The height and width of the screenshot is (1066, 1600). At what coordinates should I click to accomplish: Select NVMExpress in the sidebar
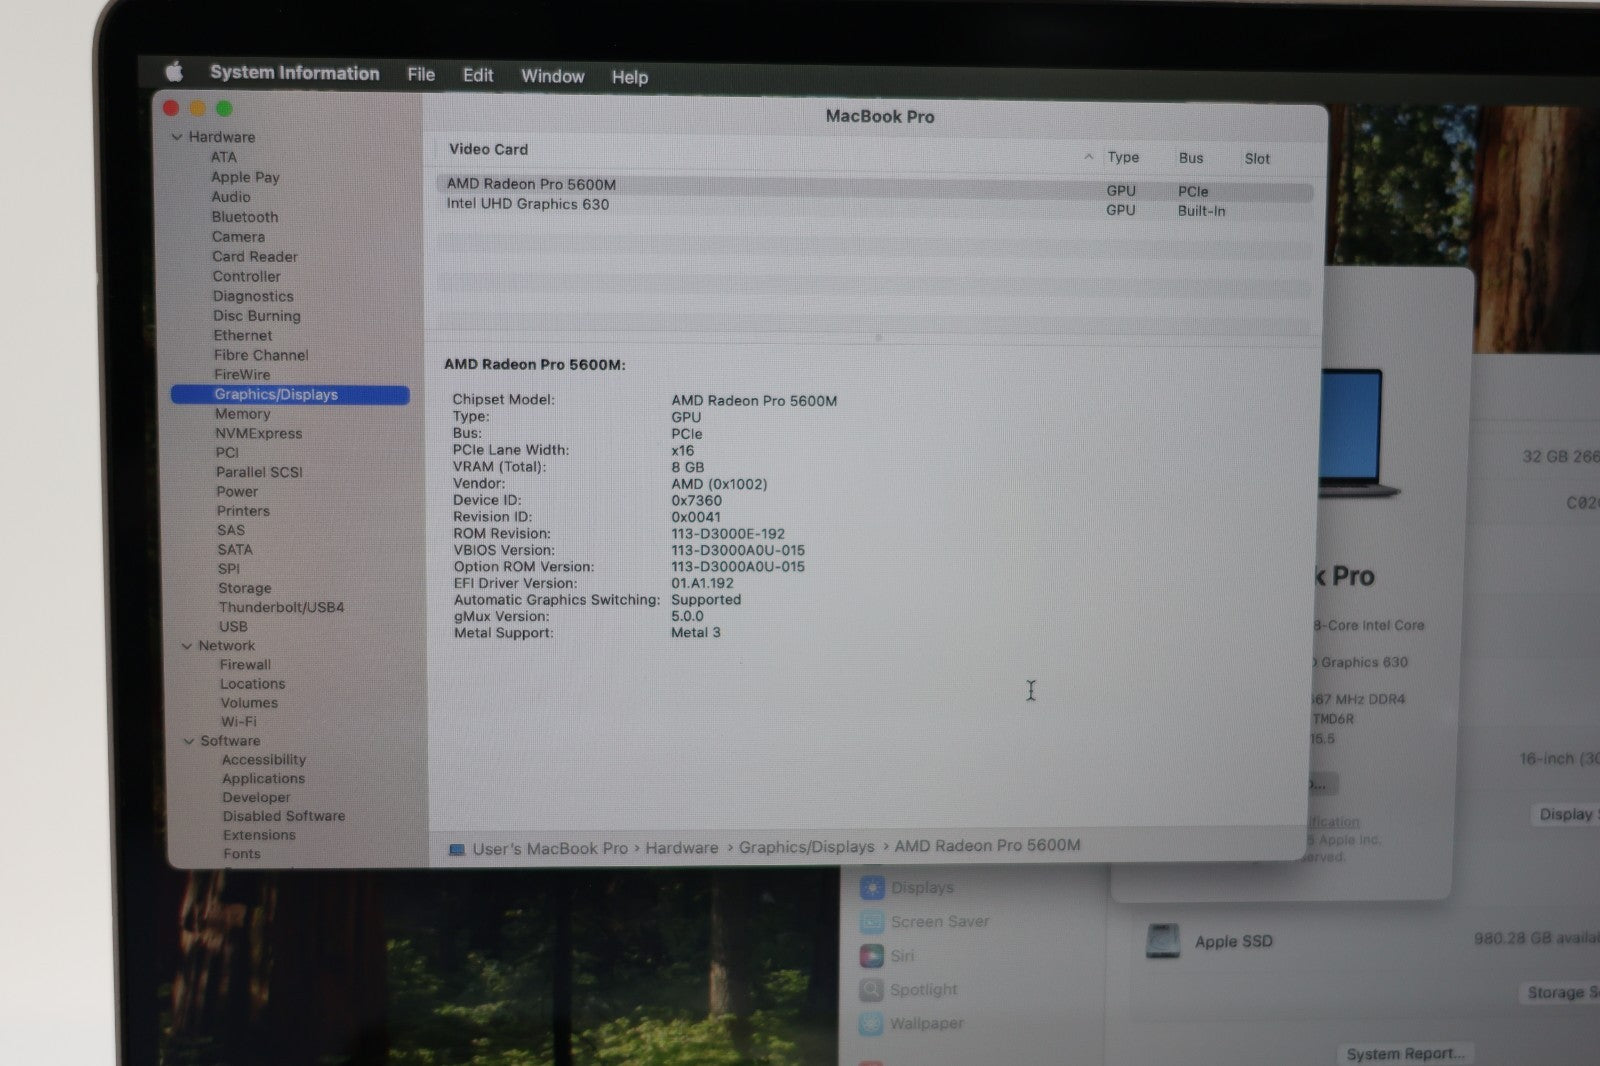click(x=259, y=434)
